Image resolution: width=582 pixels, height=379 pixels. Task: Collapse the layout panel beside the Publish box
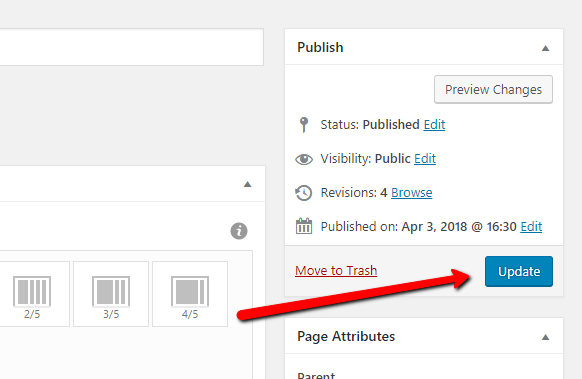coord(248,184)
